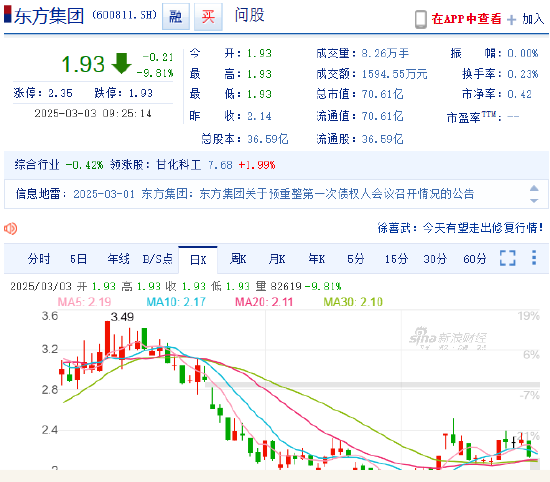Screen dimensions: 550x482
Task: Open the 问股 link
Action: pyautogui.click(x=249, y=15)
